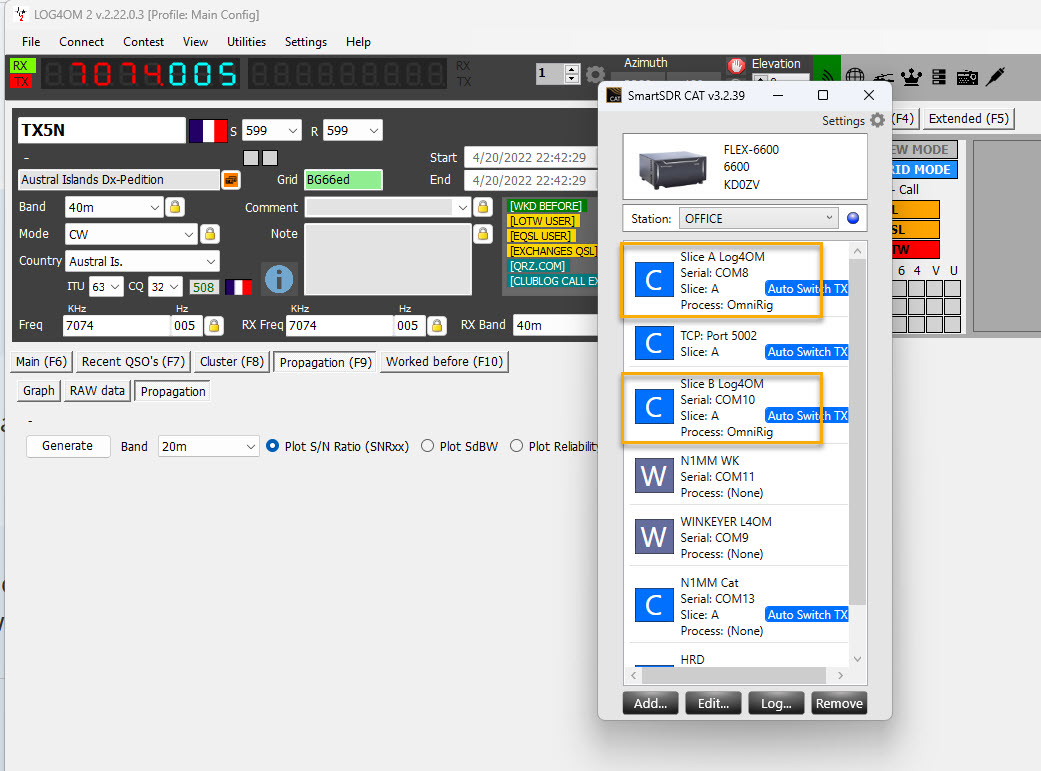Click the French flag next to callsign TX5N
1041x771 pixels.
click(208, 131)
